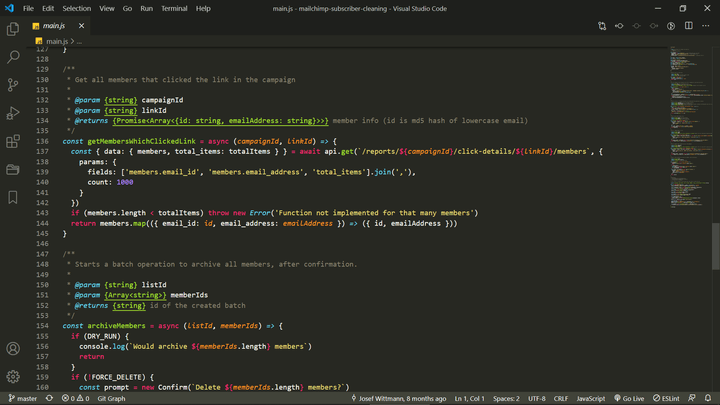The width and height of the screenshot is (720, 405).
Task: Open Problems via errors and warnings count
Action: [75, 399]
